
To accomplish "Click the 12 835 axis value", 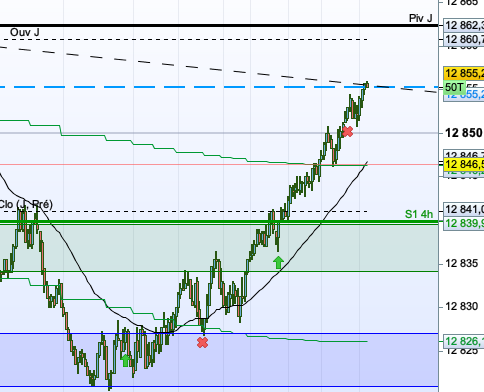I will pyautogui.click(x=462, y=264).
